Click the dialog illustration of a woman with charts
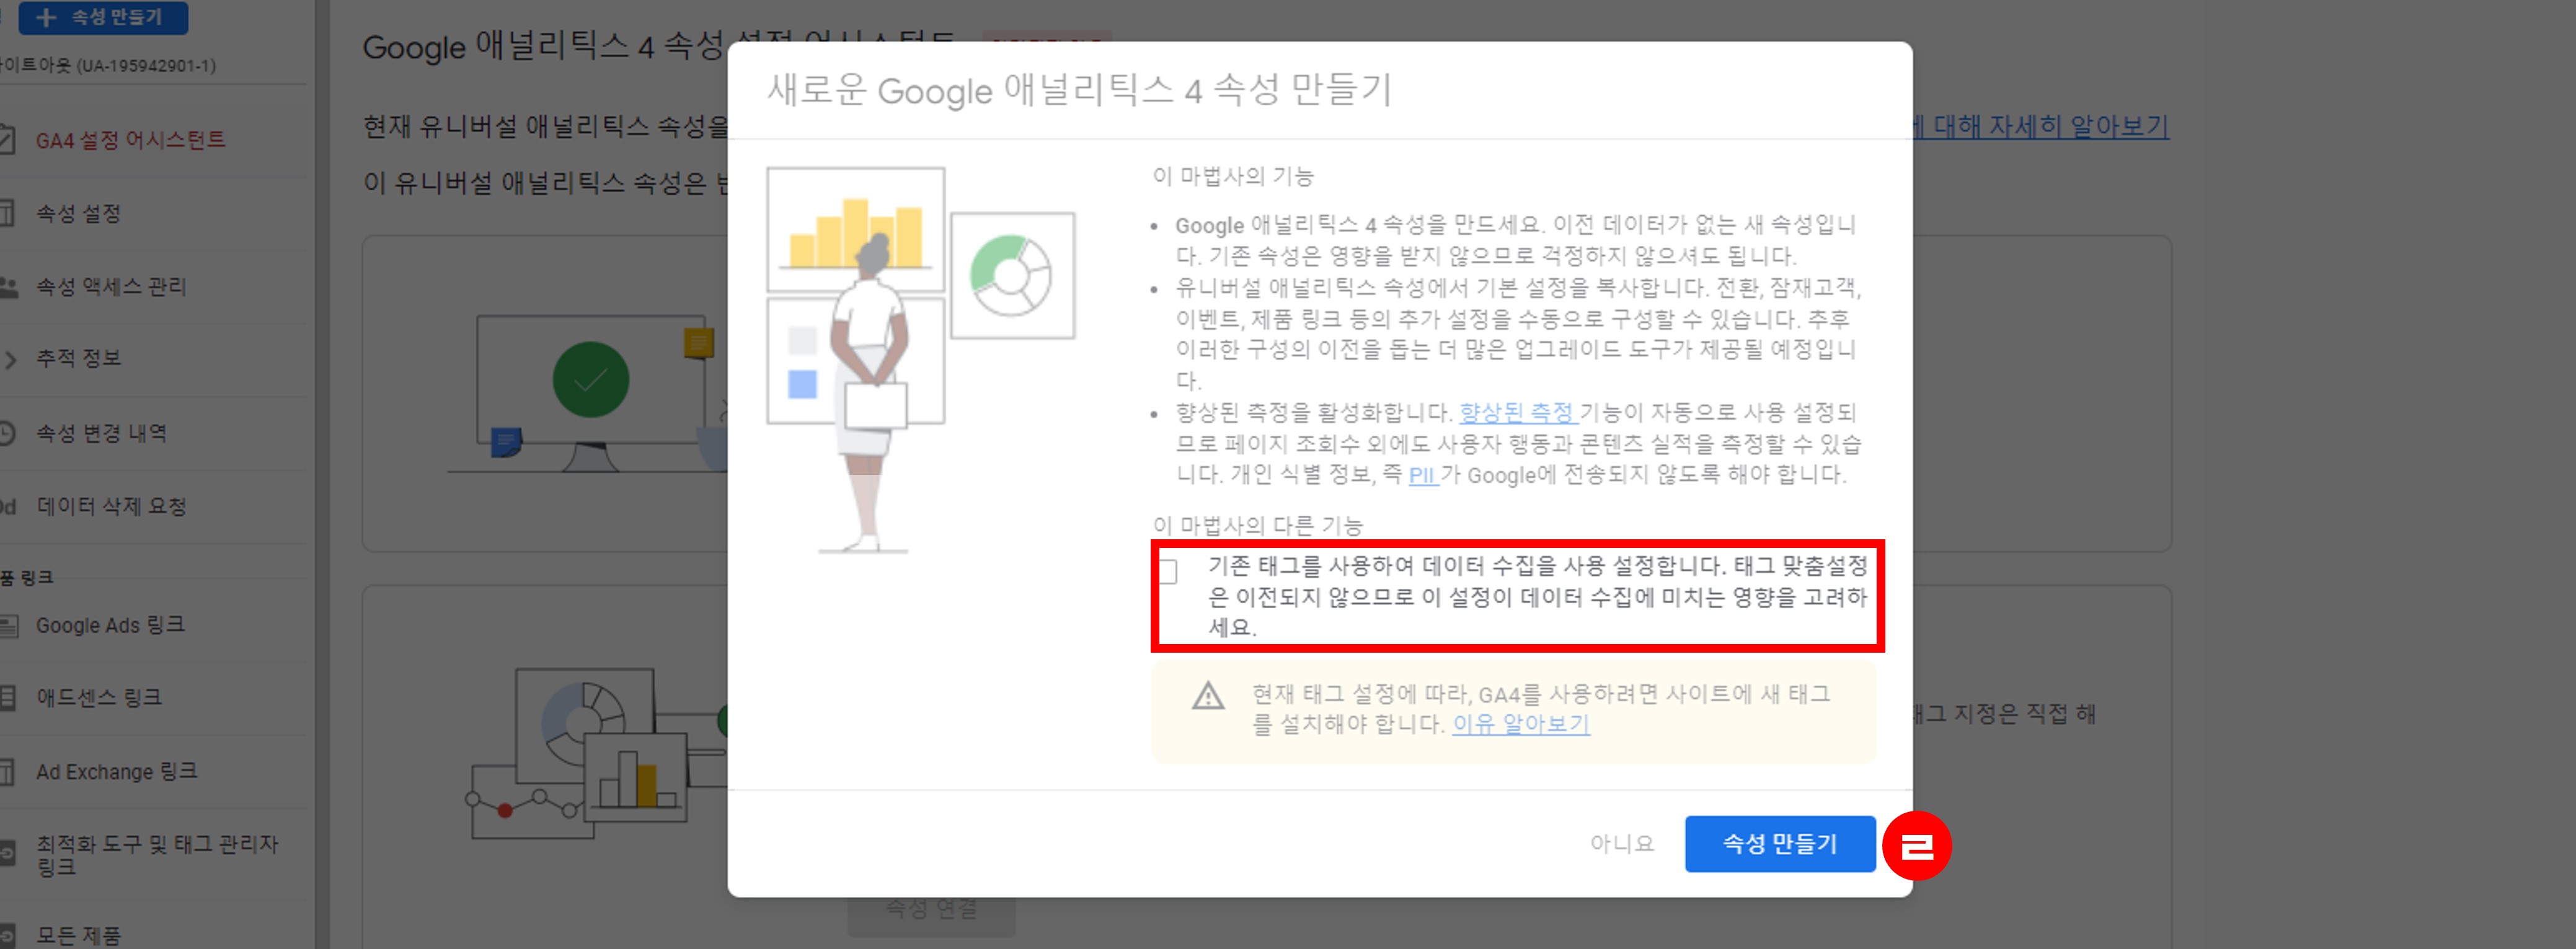The image size is (2576, 949). pos(920,360)
